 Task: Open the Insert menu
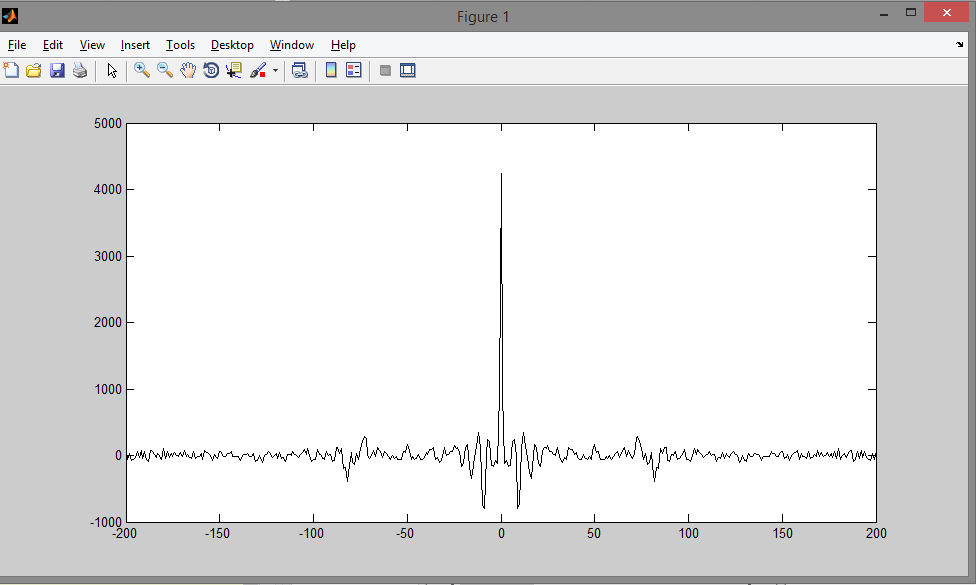coord(135,45)
